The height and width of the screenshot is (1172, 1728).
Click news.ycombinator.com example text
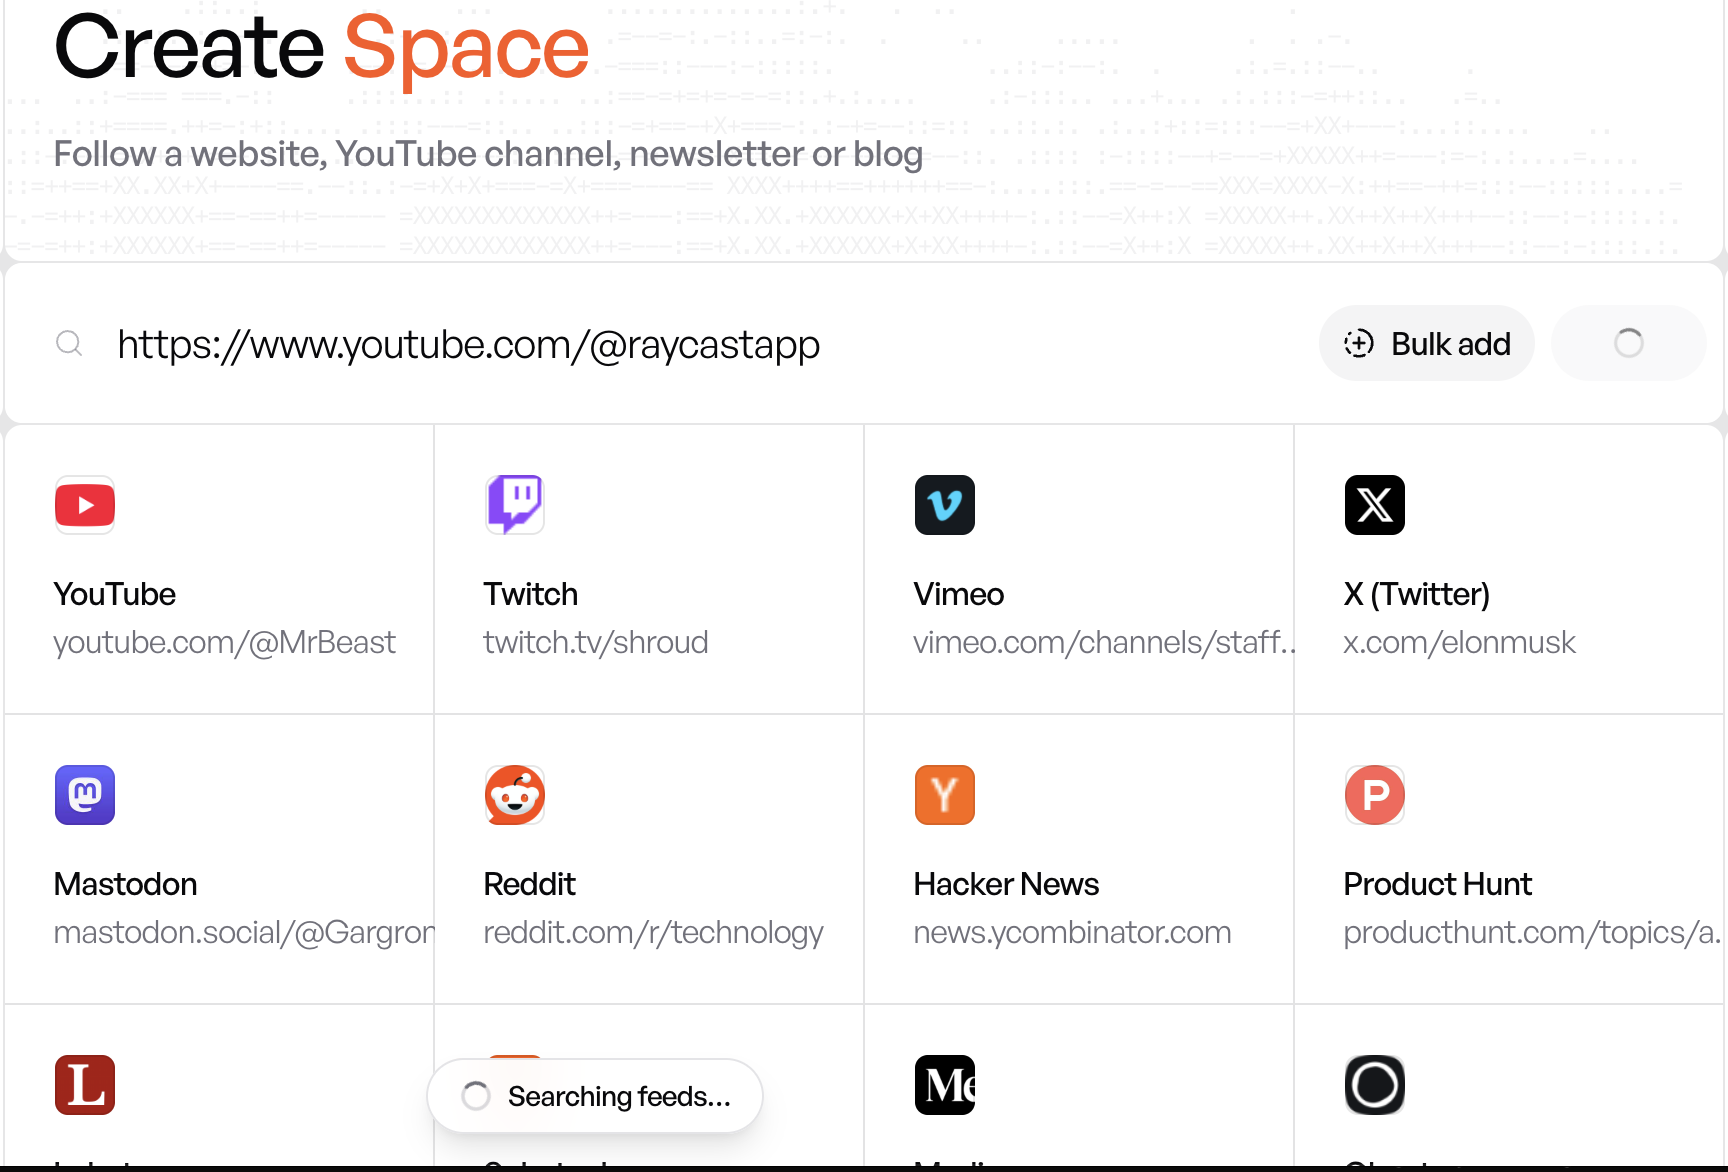(1072, 932)
